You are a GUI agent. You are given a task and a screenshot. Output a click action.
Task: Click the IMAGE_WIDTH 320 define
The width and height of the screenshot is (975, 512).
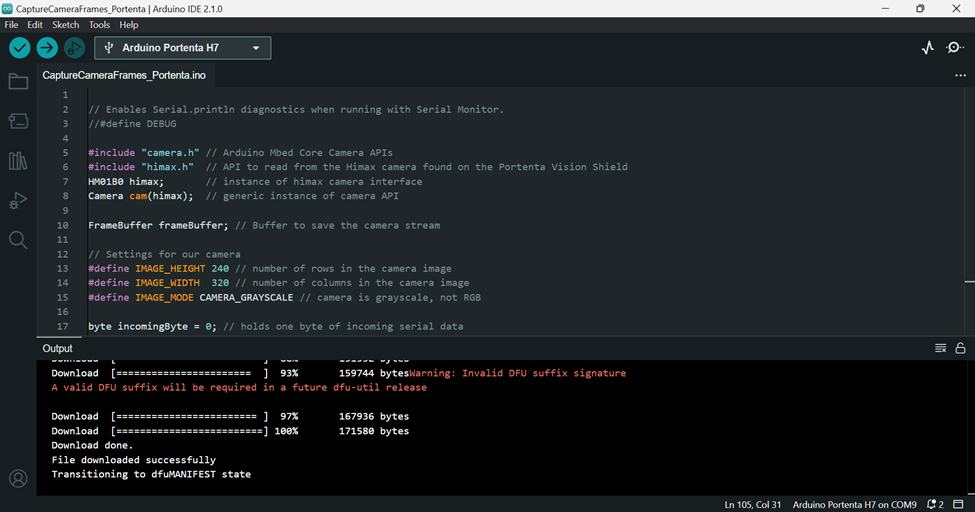(x=279, y=283)
